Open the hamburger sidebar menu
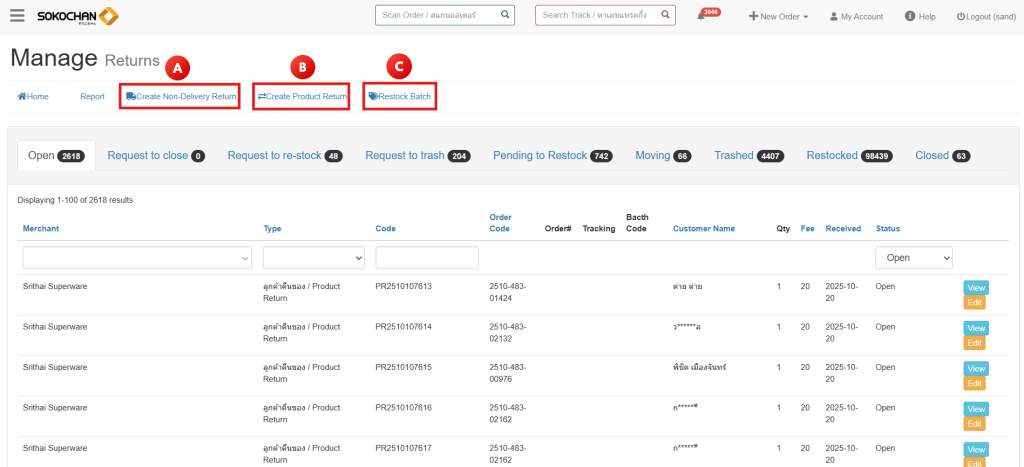 (17, 16)
